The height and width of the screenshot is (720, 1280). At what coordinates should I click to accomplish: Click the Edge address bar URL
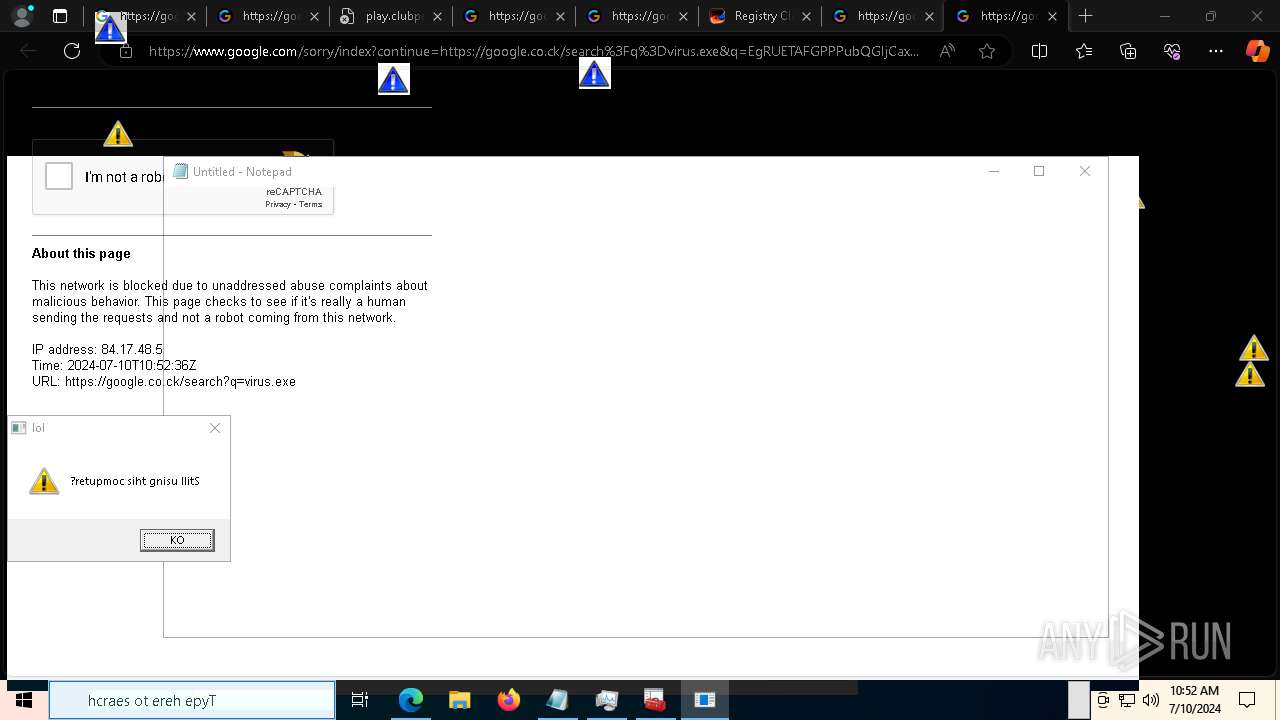[533, 51]
